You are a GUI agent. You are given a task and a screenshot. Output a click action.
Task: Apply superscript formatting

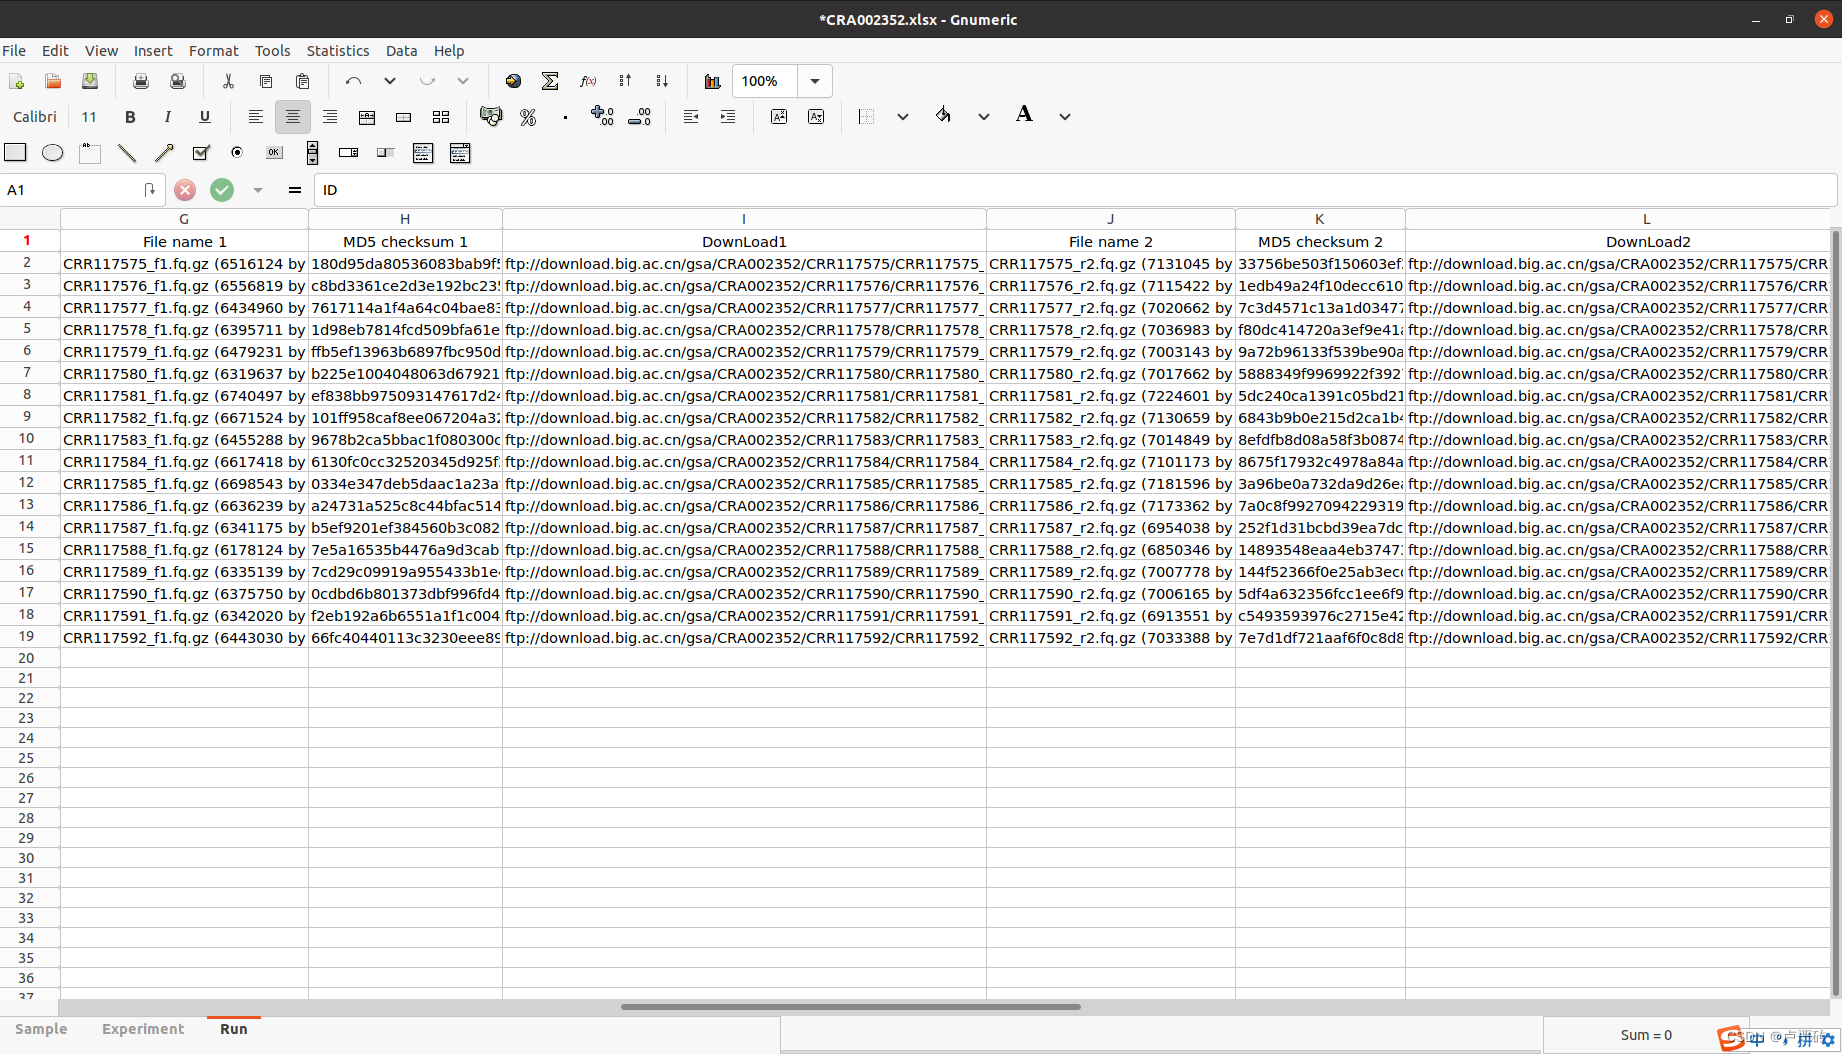click(779, 117)
